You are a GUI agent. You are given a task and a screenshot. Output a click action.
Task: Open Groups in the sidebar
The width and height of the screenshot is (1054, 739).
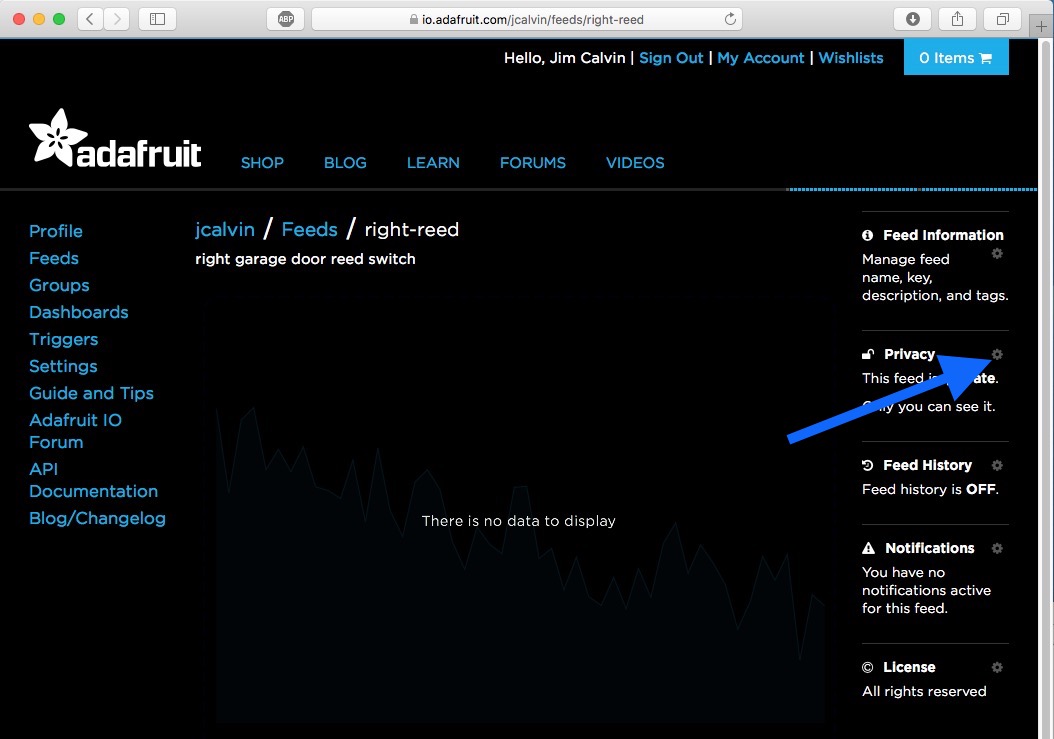point(59,285)
